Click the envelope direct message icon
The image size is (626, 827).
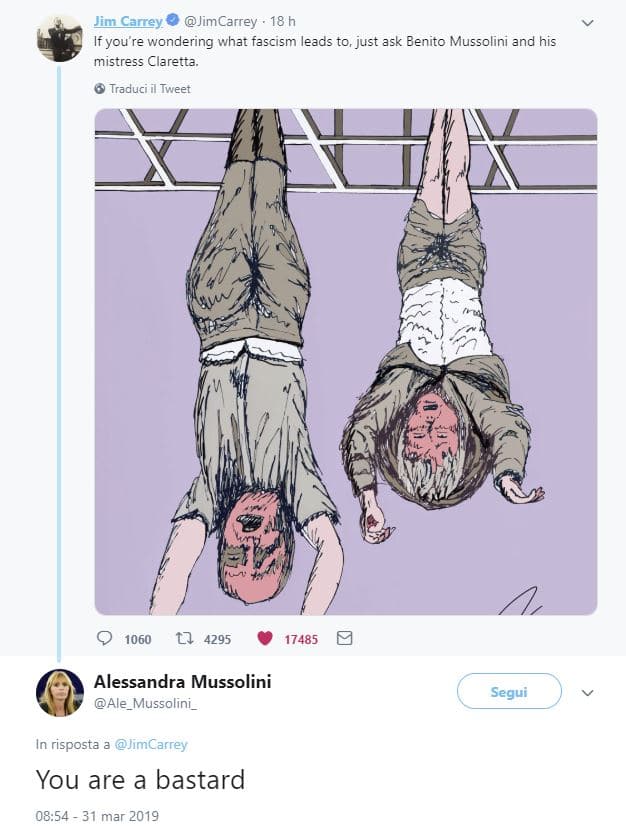[344, 638]
